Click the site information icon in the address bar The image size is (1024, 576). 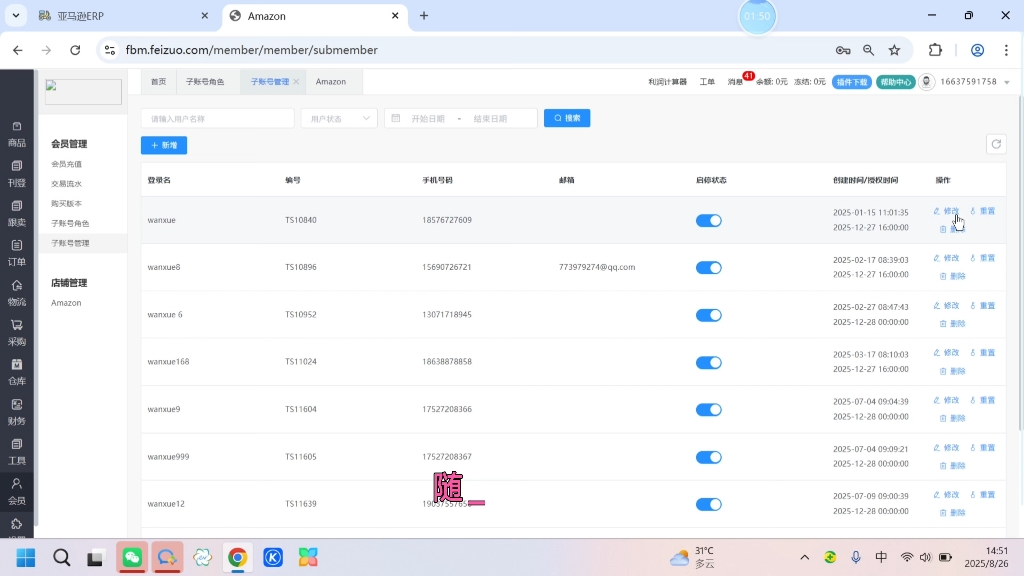tap(110, 50)
